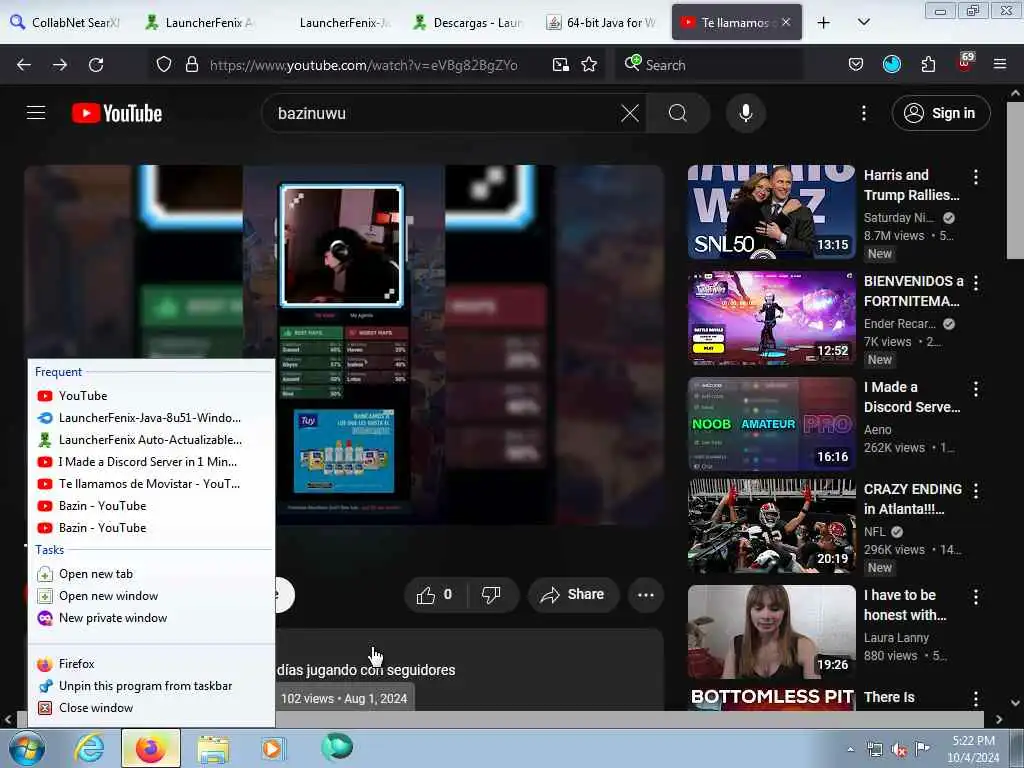Click the Sign in button
The width and height of the screenshot is (1024, 768).
941,113
